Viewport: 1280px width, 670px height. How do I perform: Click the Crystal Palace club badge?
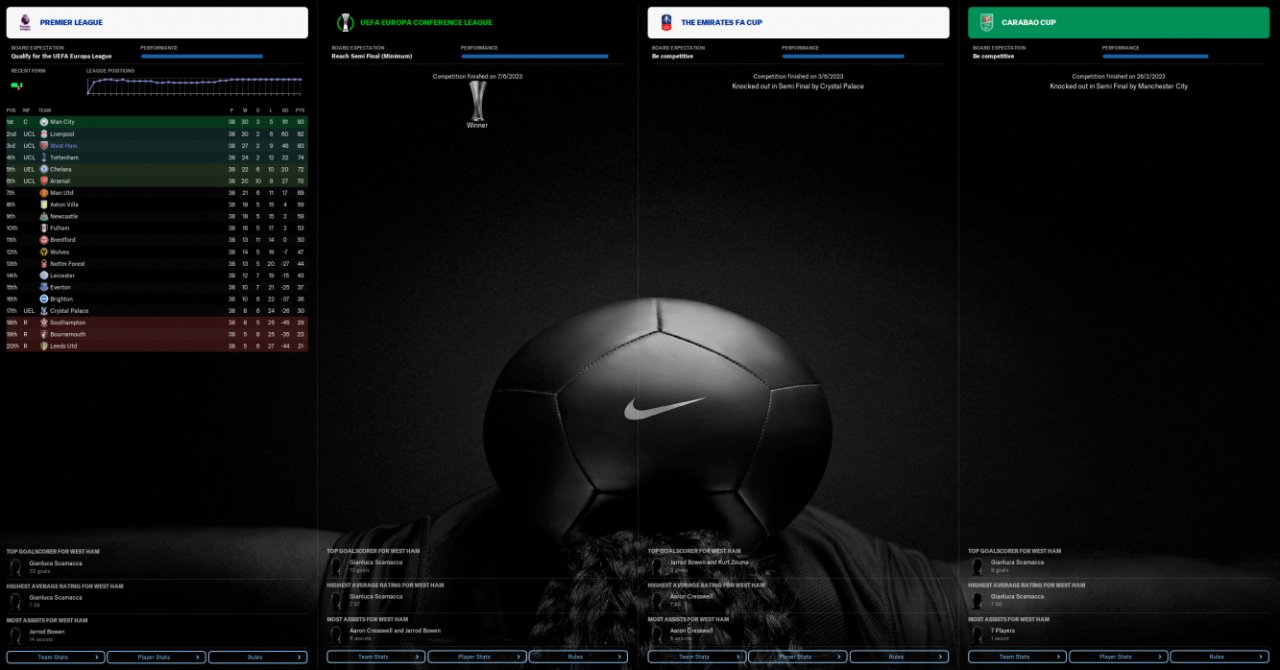(44, 311)
